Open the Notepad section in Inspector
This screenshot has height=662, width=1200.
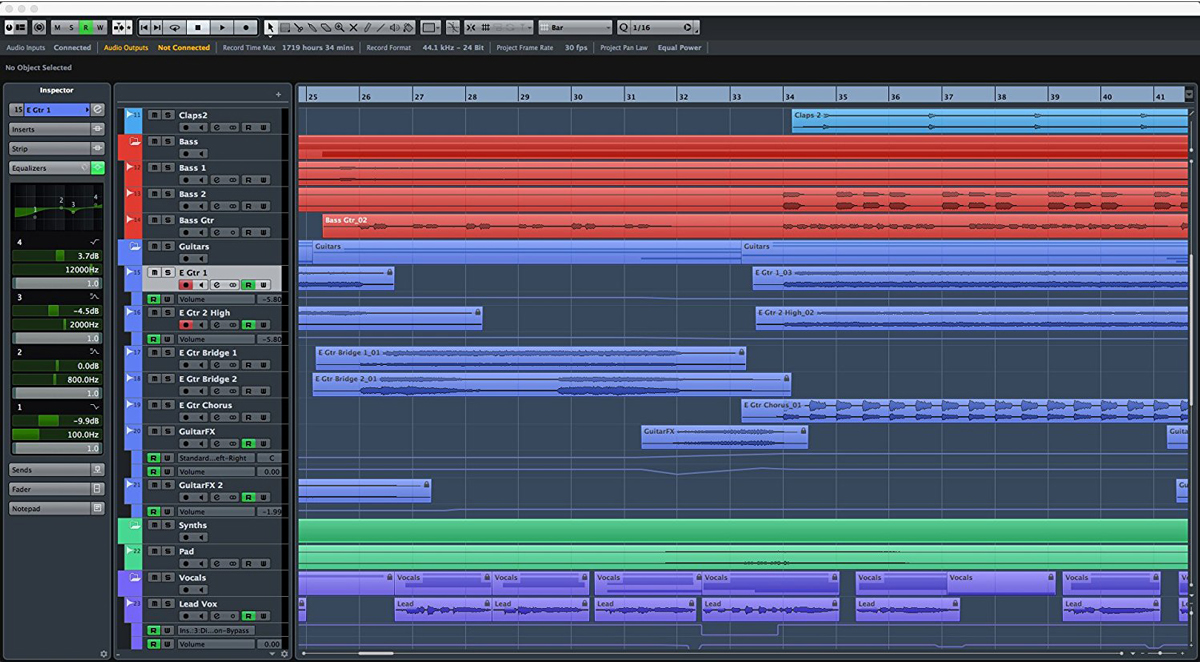coord(50,508)
